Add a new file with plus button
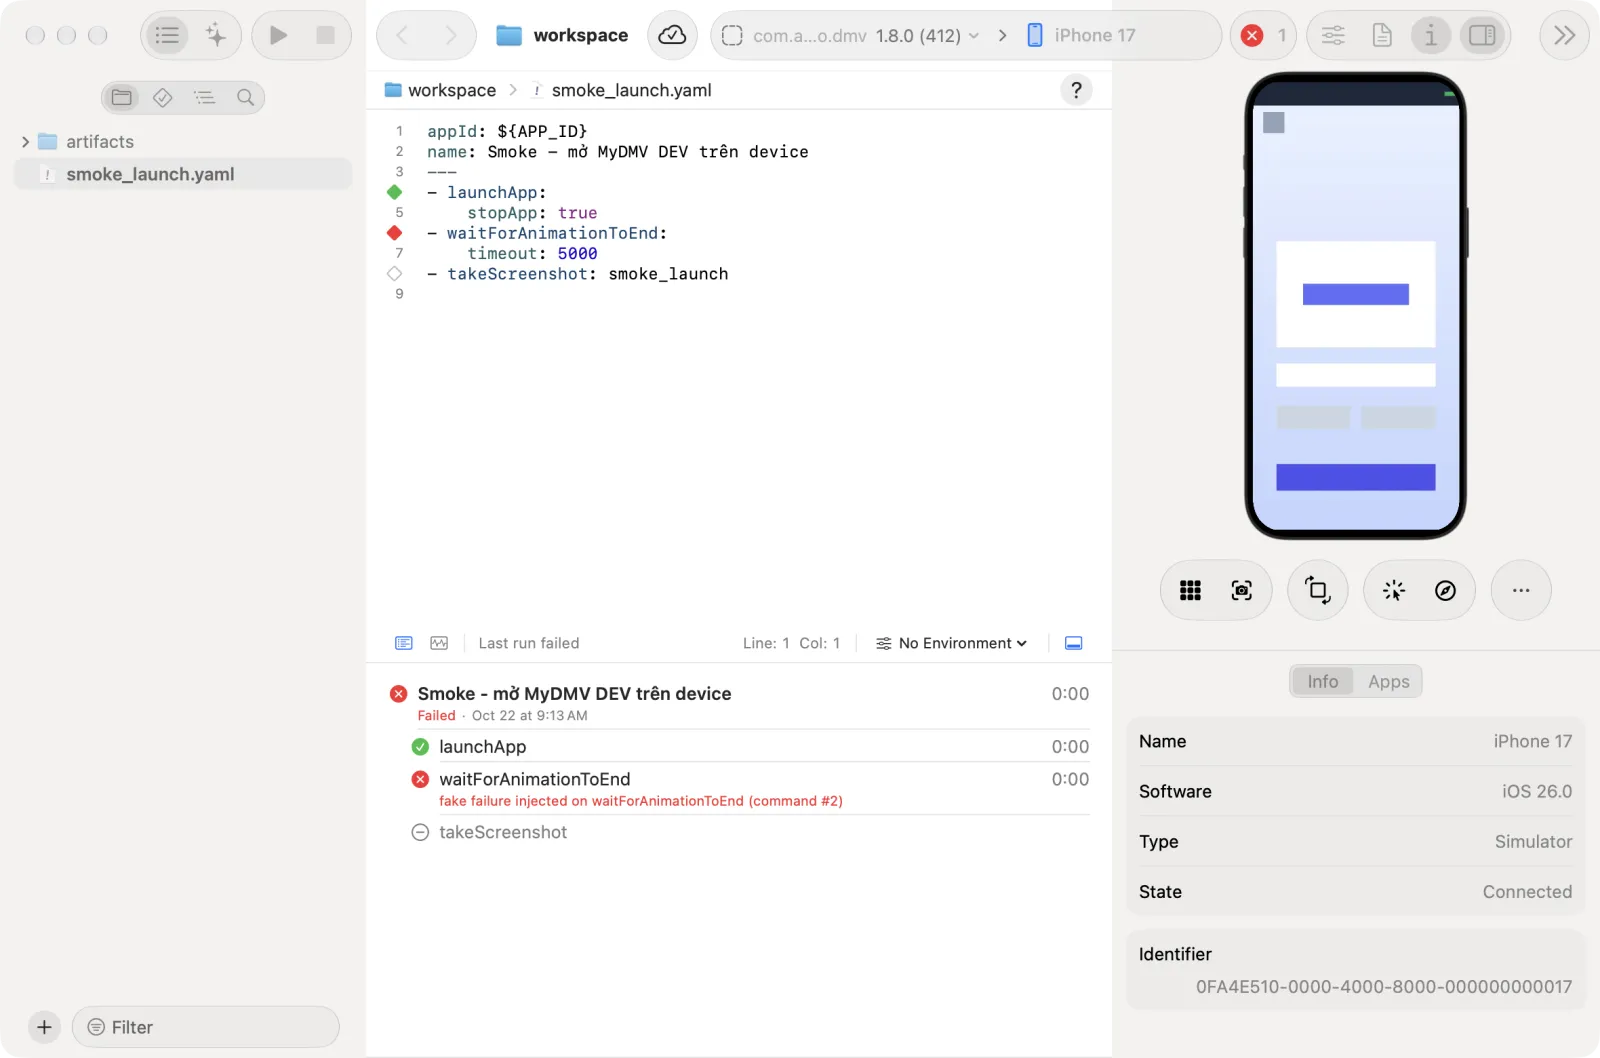The height and width of the screenshot is (1058, 1600). [44, 1027]
